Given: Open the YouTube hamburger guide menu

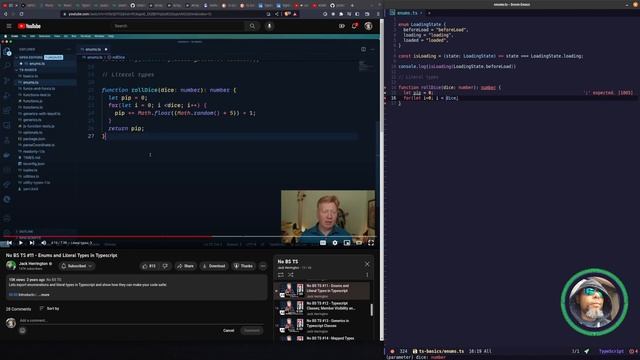Looking at the screenshot, I should [x=9, y=26].
